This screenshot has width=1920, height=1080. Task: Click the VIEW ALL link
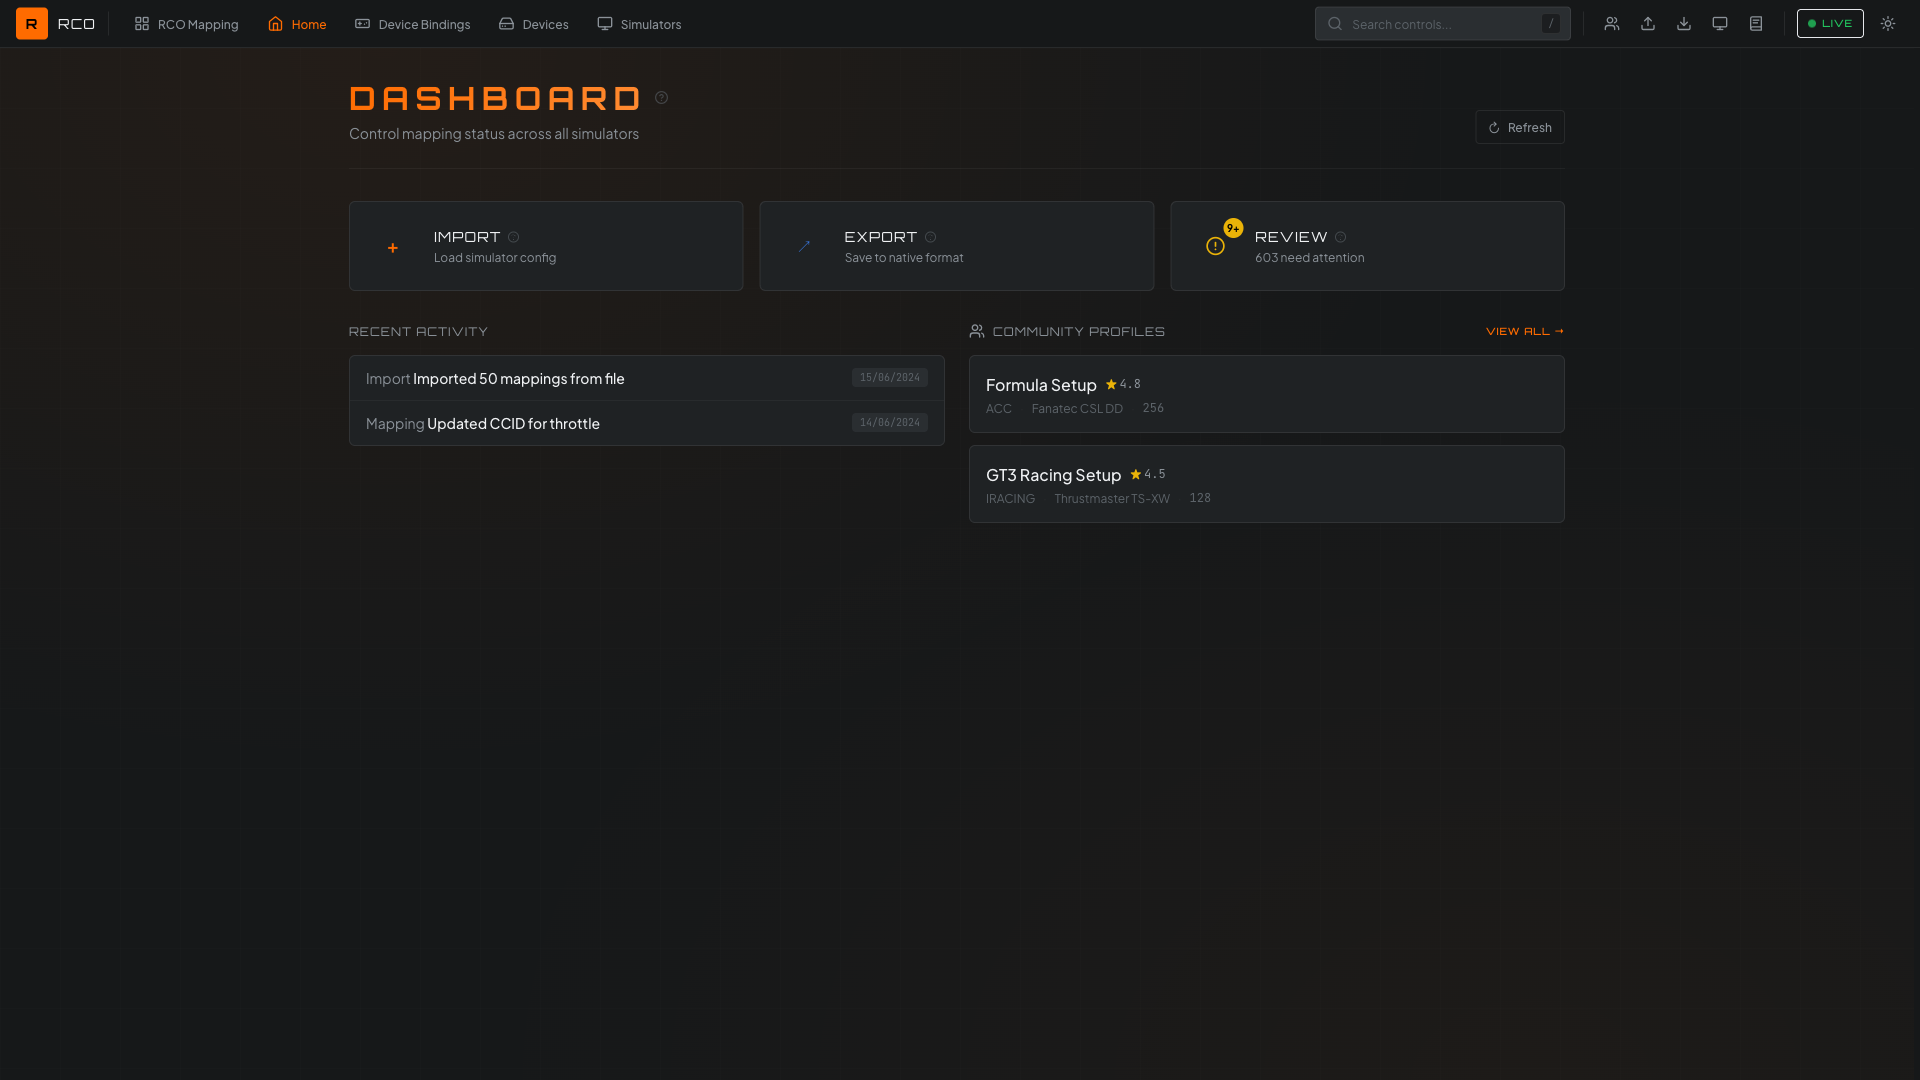pyautogui.click(x=1525, y=332)
